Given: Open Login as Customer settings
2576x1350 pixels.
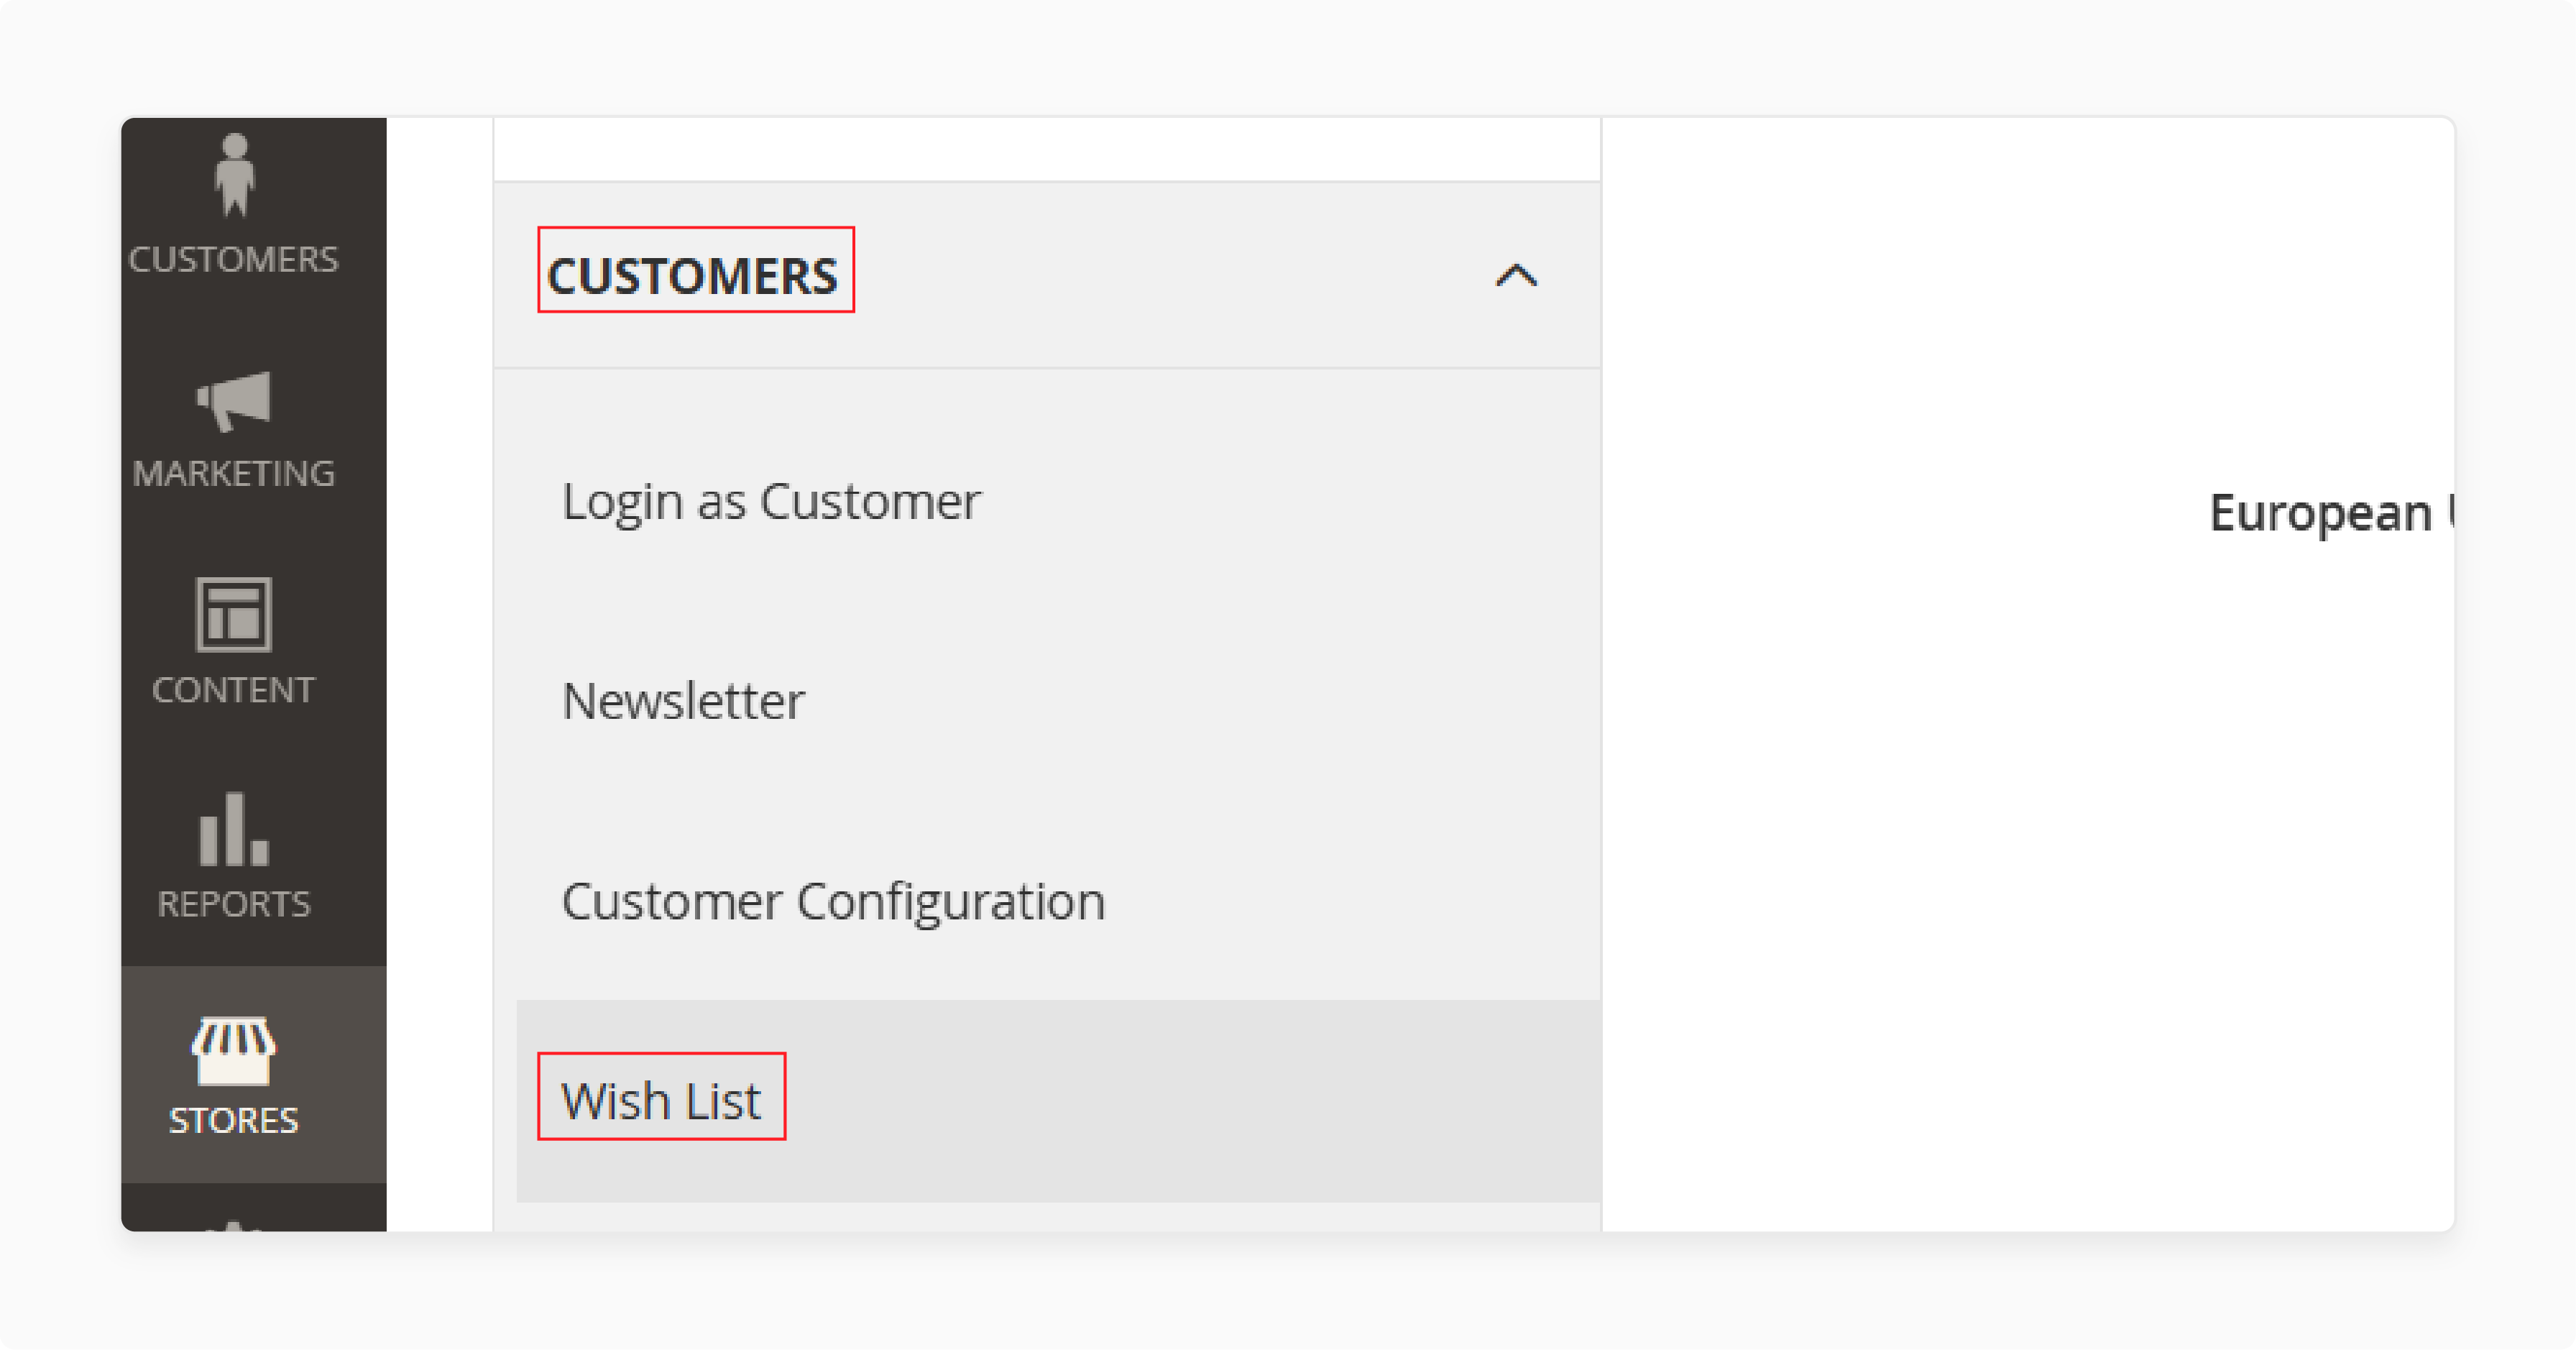Looking at the screenshot, I should pyautogui.click(x=772, y=501).
